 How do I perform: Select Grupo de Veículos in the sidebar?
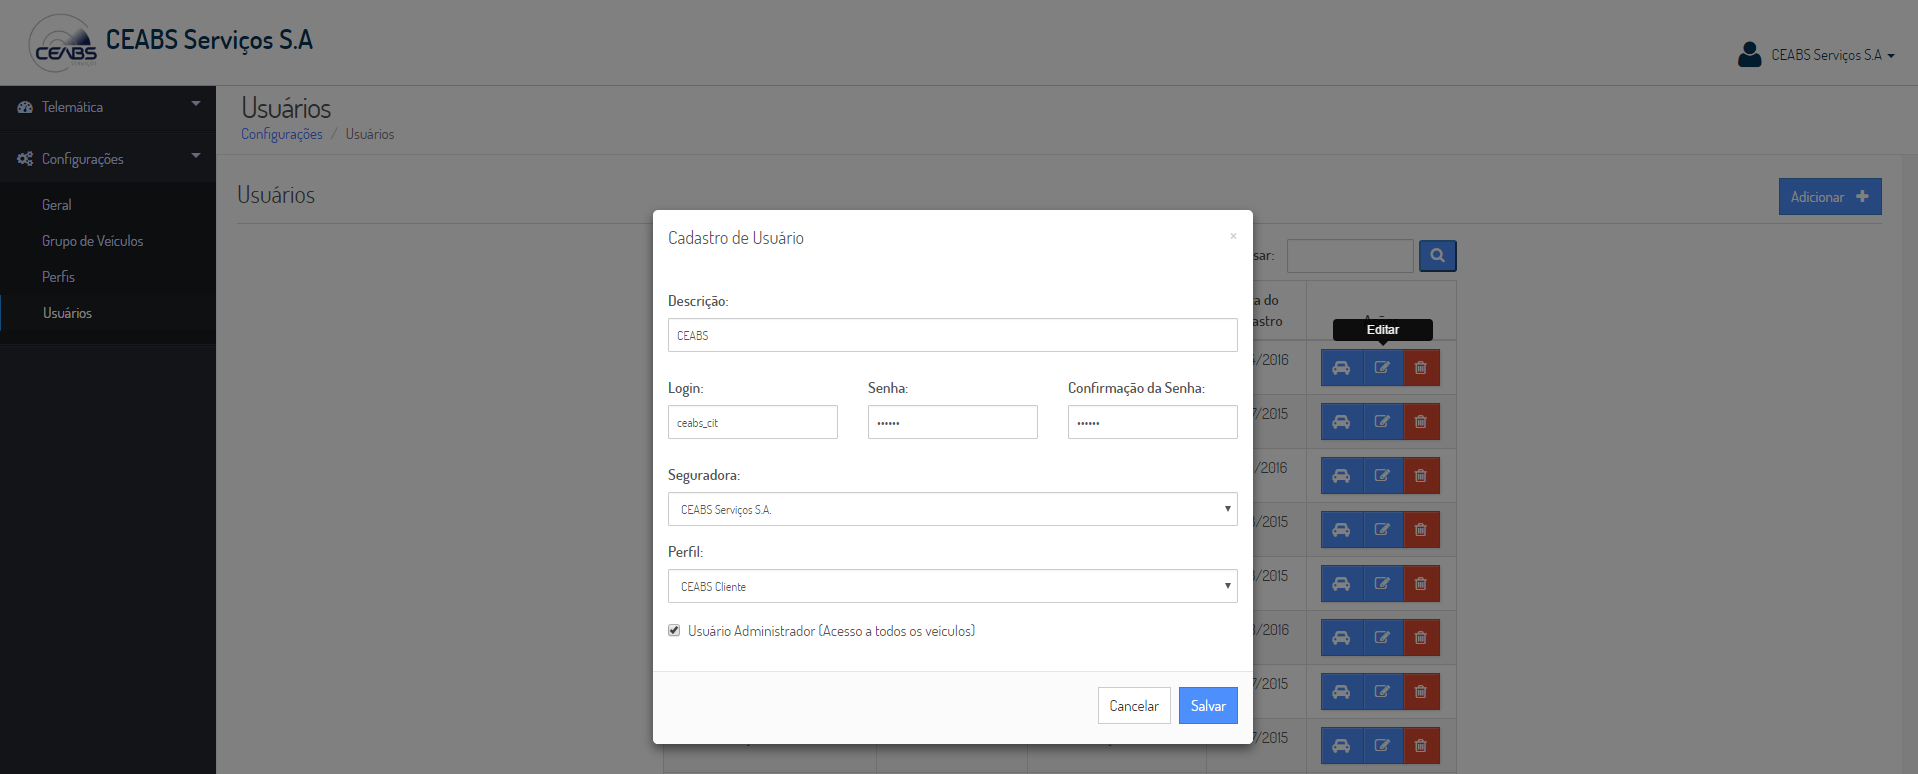coord(93,241)
